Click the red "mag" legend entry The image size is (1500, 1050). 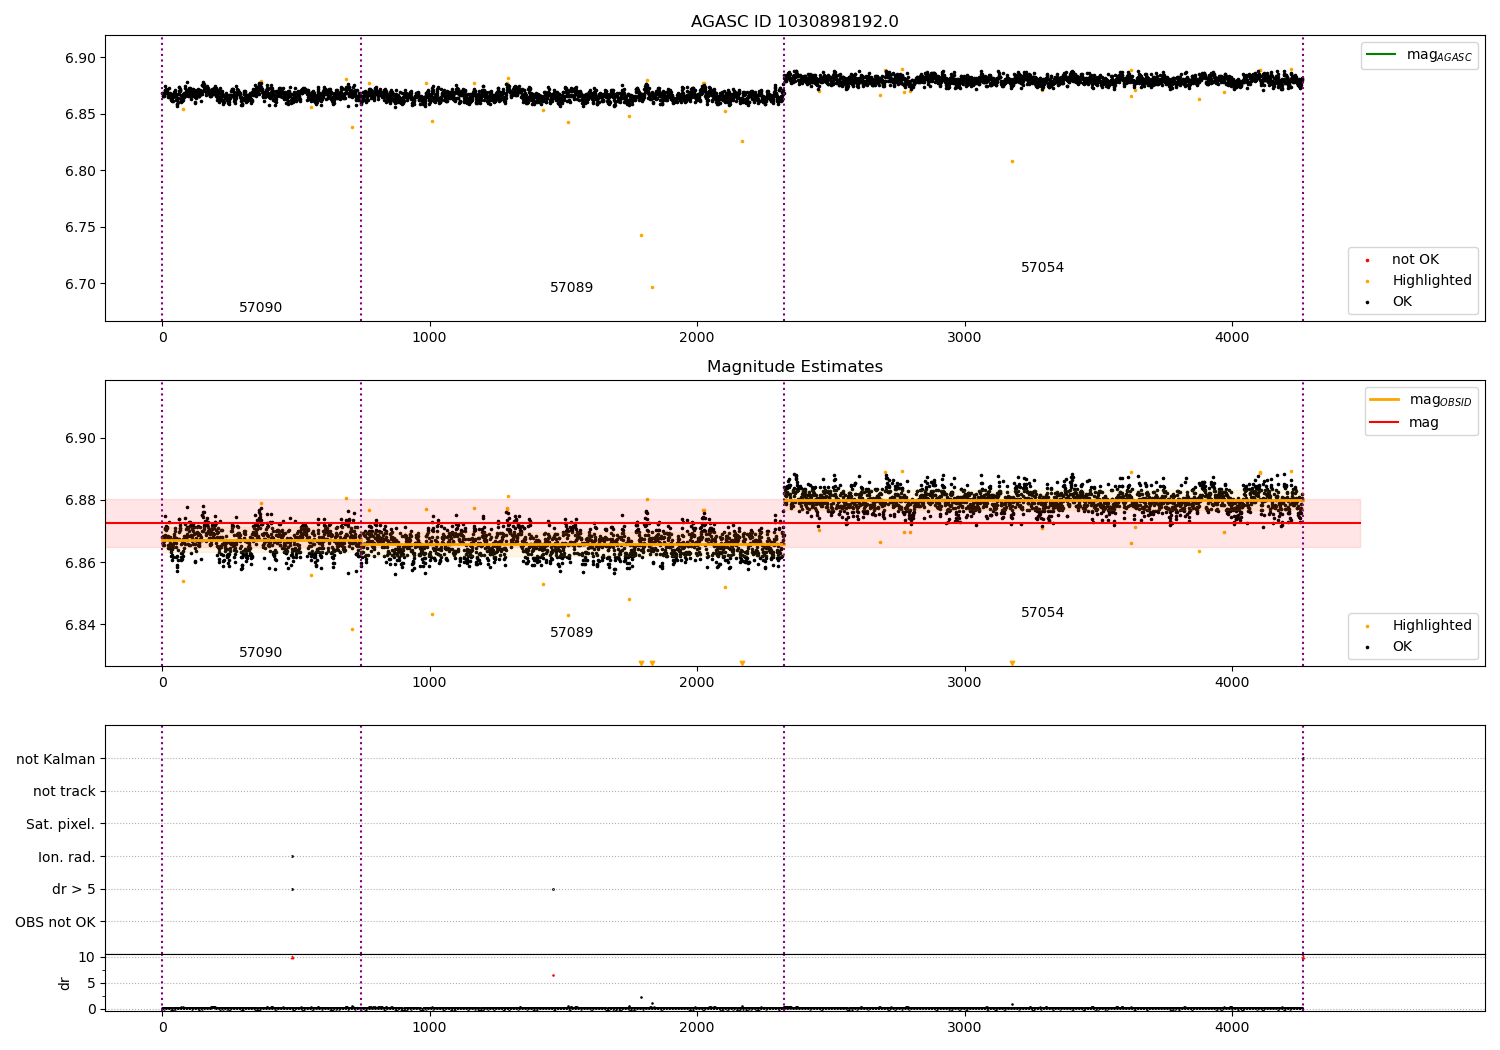click(x=1405, y=423)
